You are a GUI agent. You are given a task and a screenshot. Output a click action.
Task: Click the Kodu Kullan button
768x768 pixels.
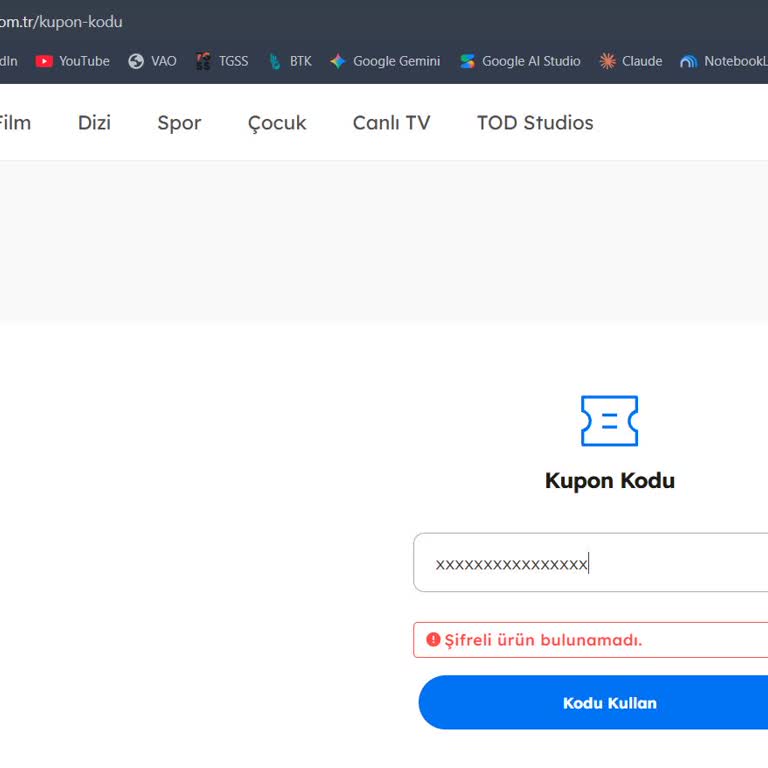[593, 702]
